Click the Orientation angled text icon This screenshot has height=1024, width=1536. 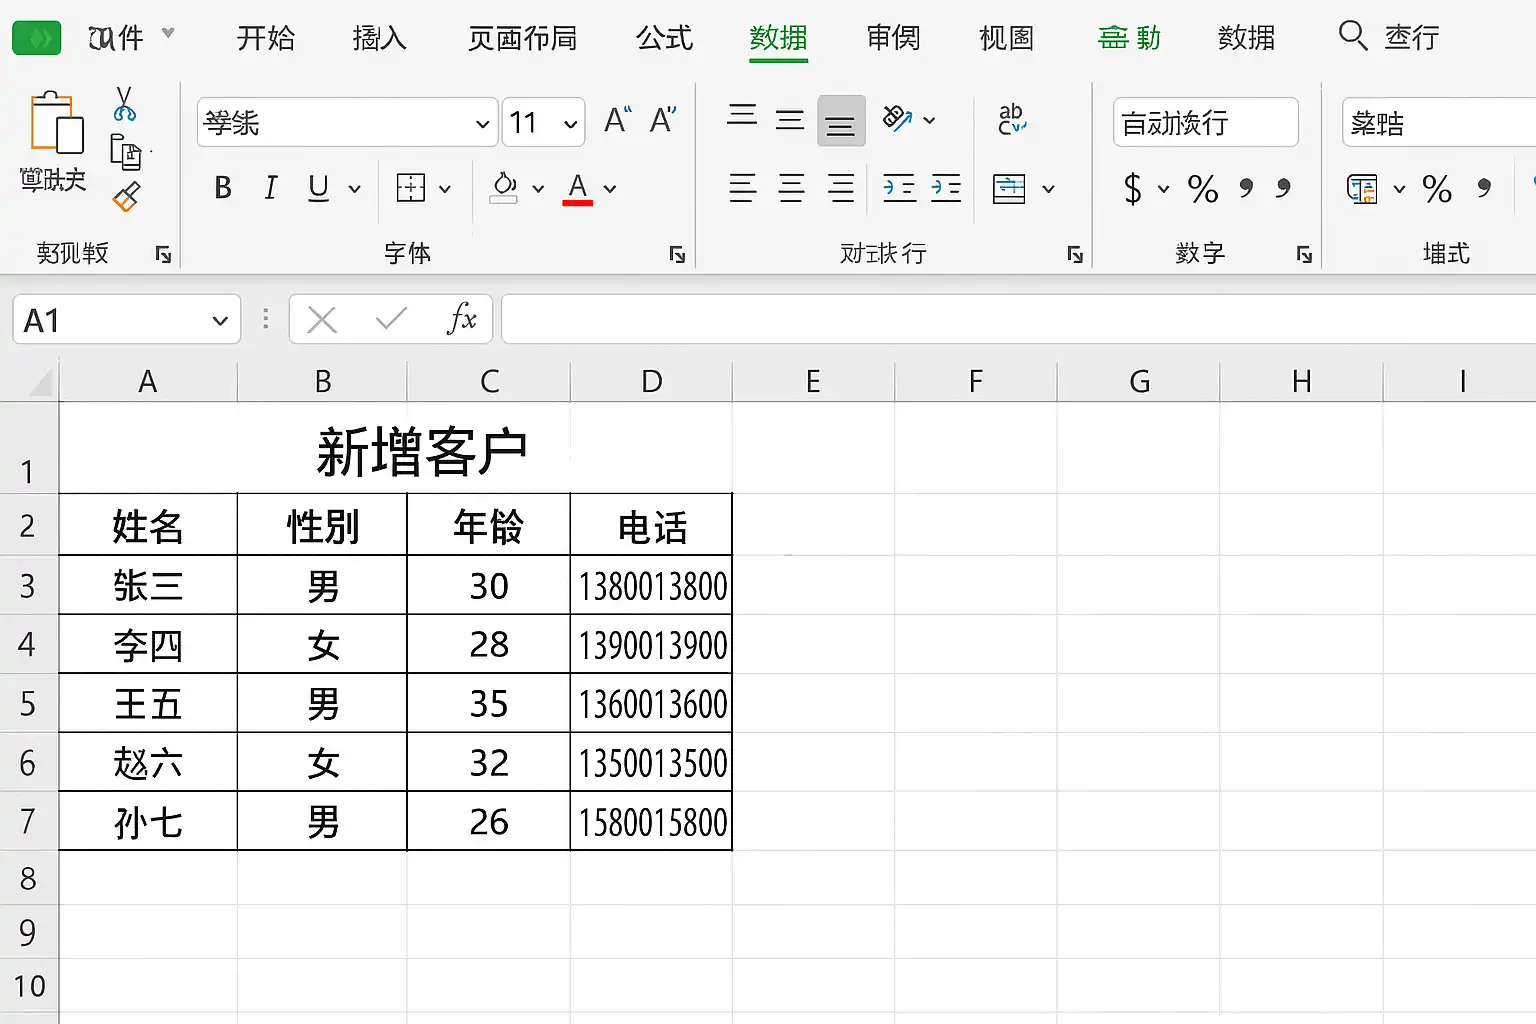(x=897, y=119)
